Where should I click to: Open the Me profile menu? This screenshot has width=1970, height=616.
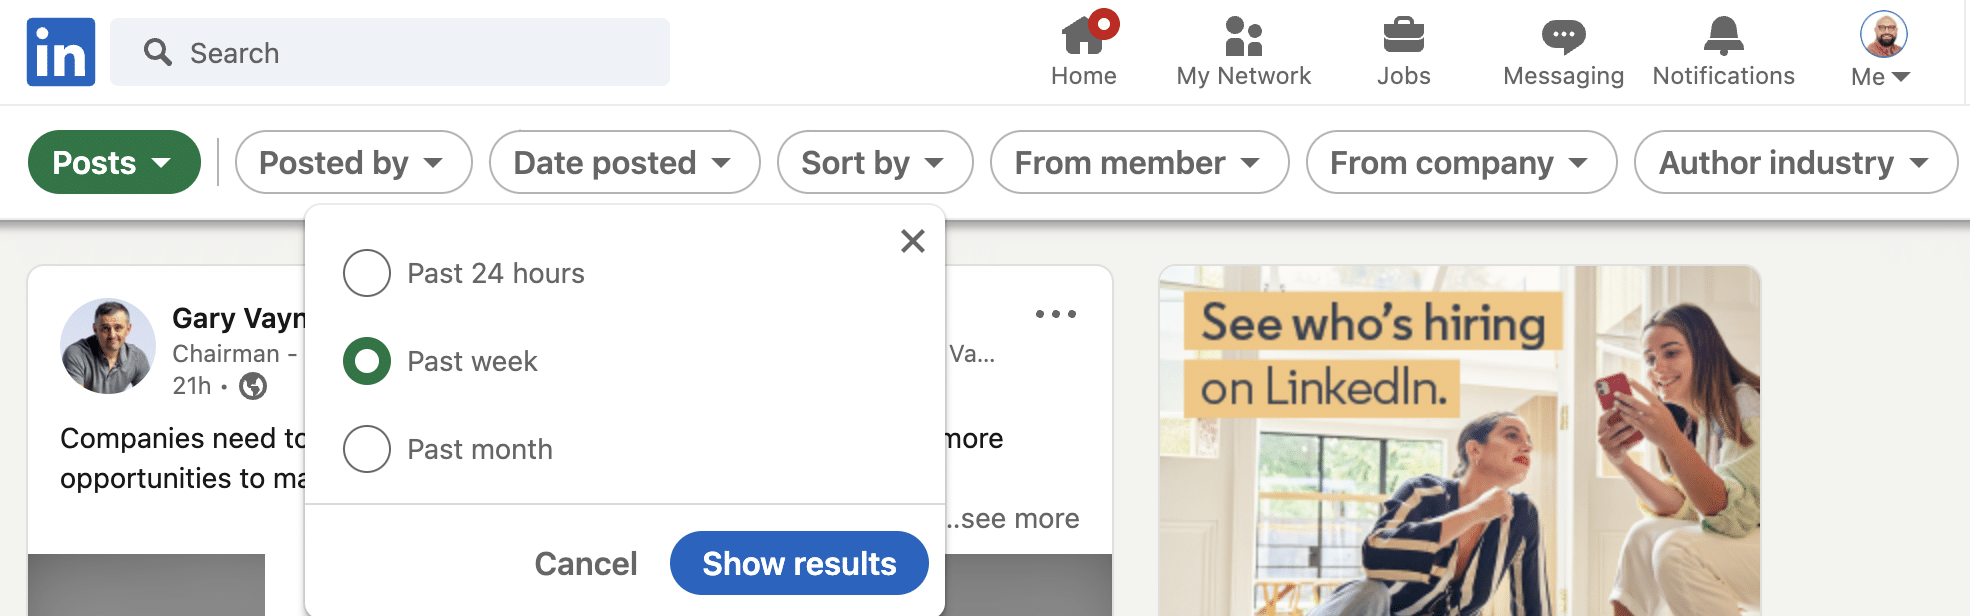pos(1882,50)
